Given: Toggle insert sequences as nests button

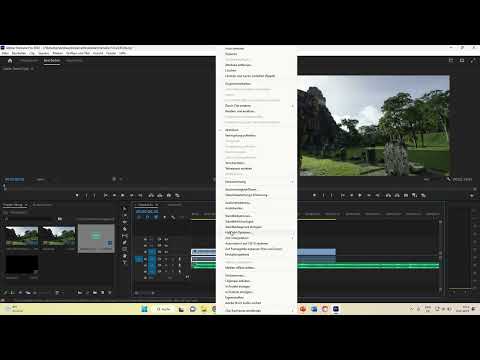Looking at the screenshot, I should pos(139,217).
